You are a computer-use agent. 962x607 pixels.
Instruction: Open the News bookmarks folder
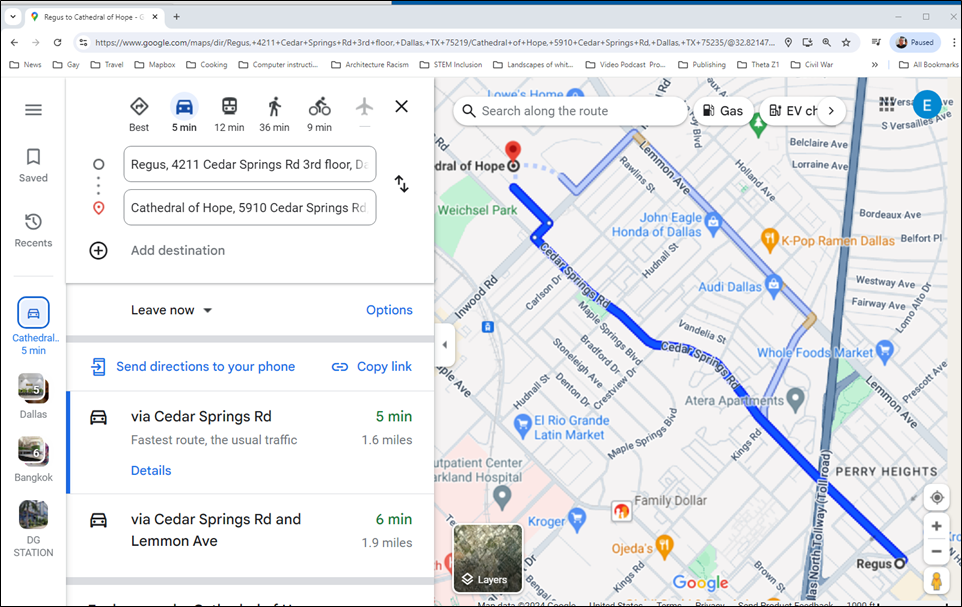(x=26, y=64)
